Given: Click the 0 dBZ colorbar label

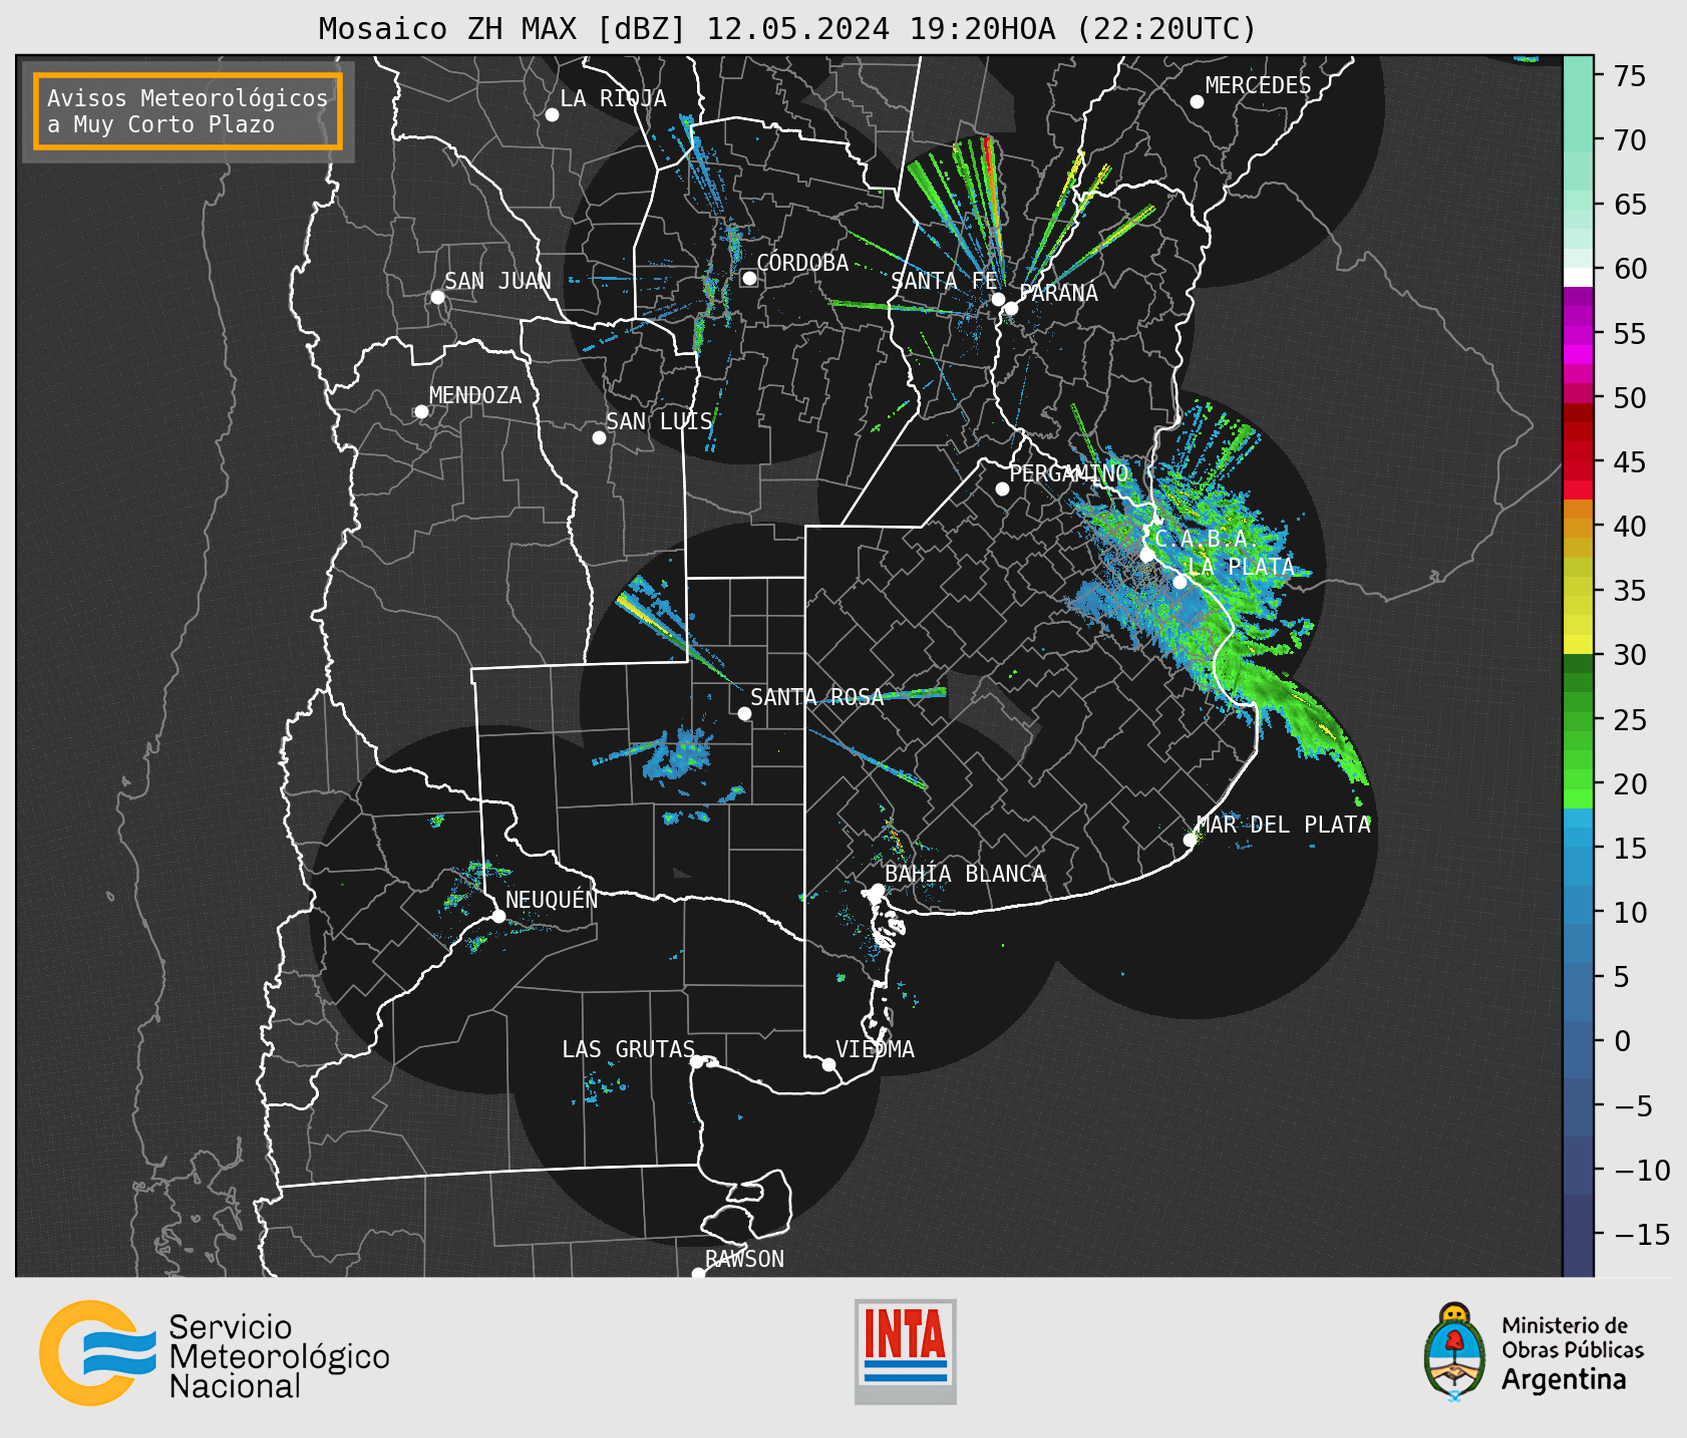Looking at the screenshot, I should click(x=1622, y=1041).
